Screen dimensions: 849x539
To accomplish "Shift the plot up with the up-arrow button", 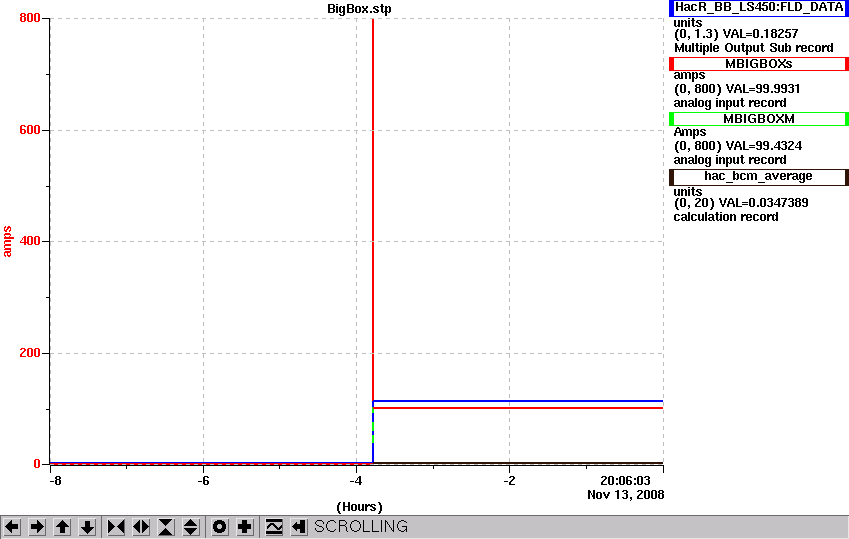I will [x=62, y=527].
